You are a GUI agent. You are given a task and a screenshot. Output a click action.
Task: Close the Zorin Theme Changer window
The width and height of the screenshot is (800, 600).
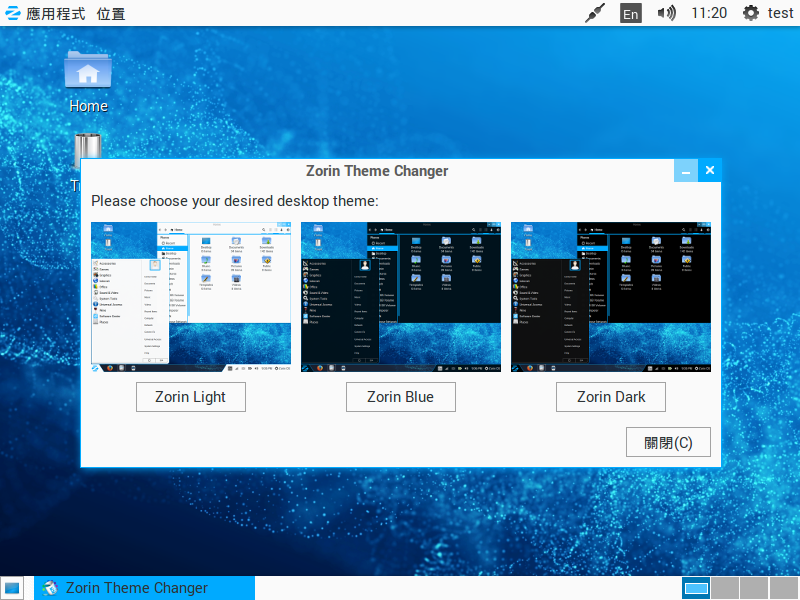[710, 170]
